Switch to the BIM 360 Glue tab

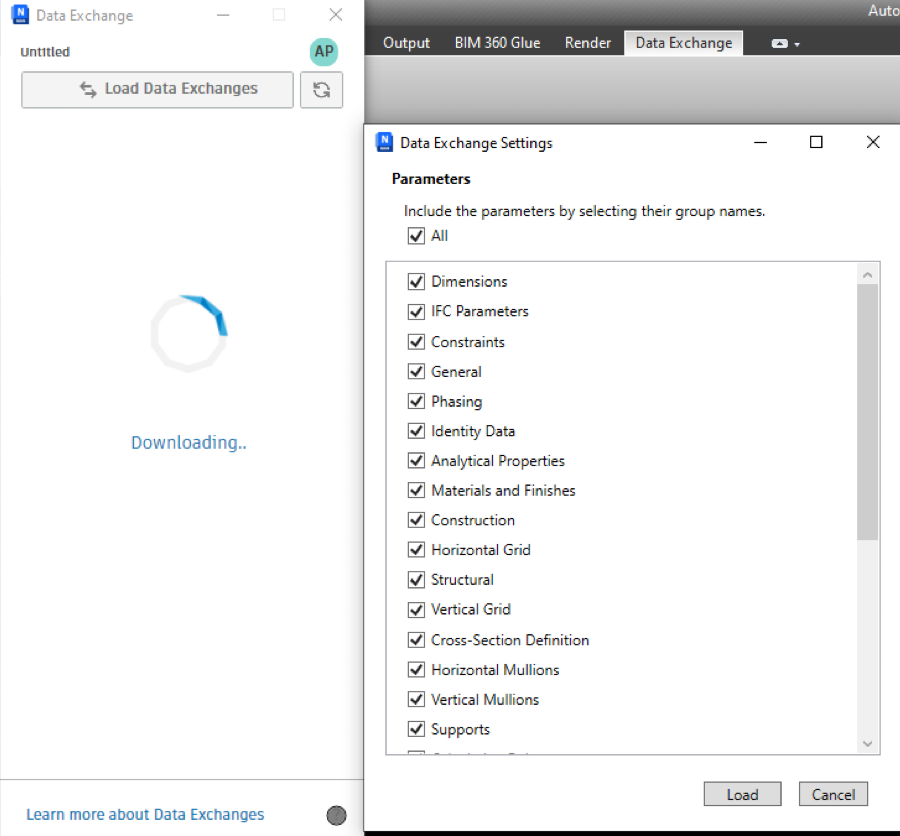click(x=497, y=43)
